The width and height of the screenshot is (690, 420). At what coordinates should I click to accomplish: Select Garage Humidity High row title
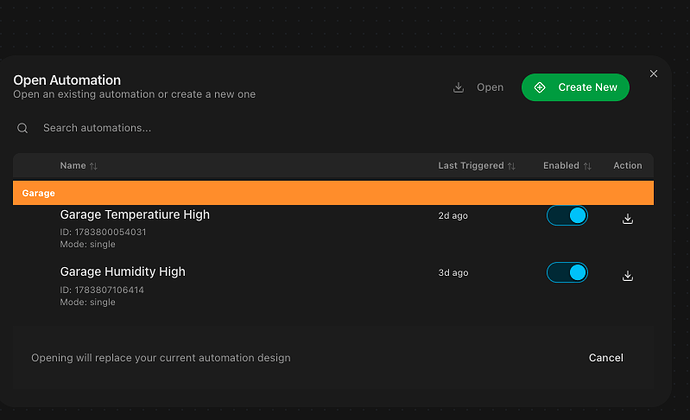(123, 272)
